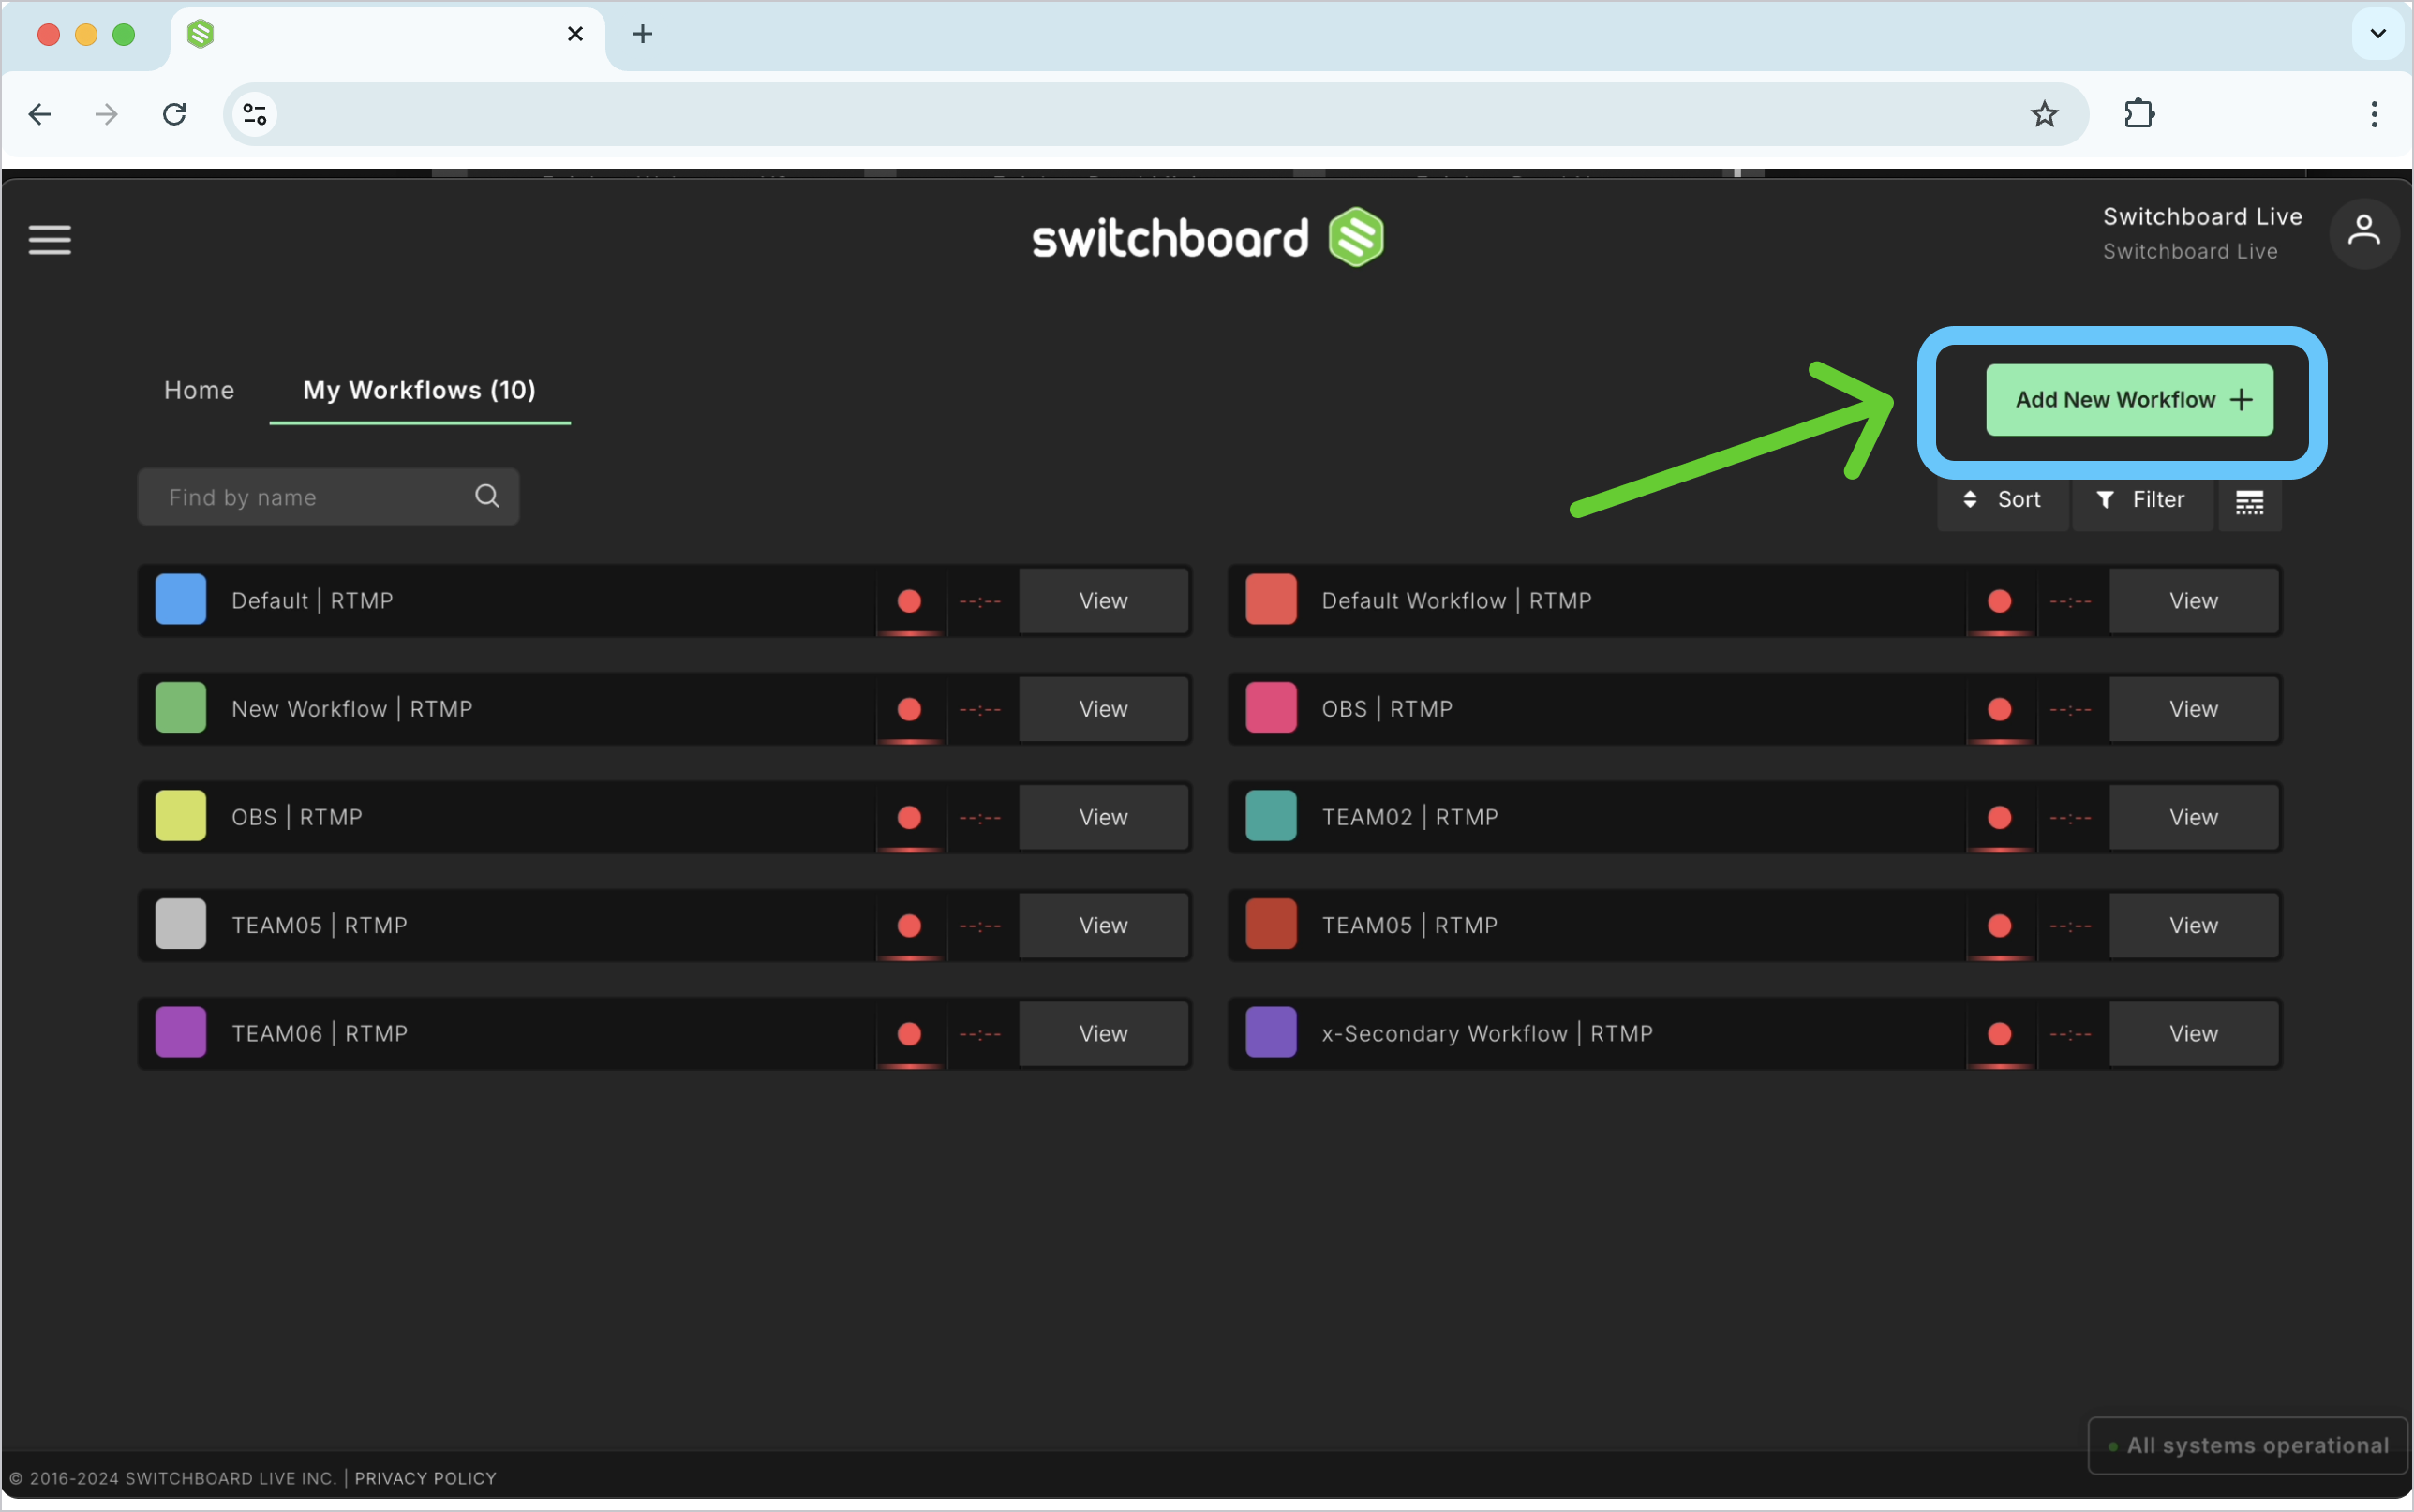2414x1512 pixels.
Task: Select My Workflows (10) tab
Action: [420, 390]
